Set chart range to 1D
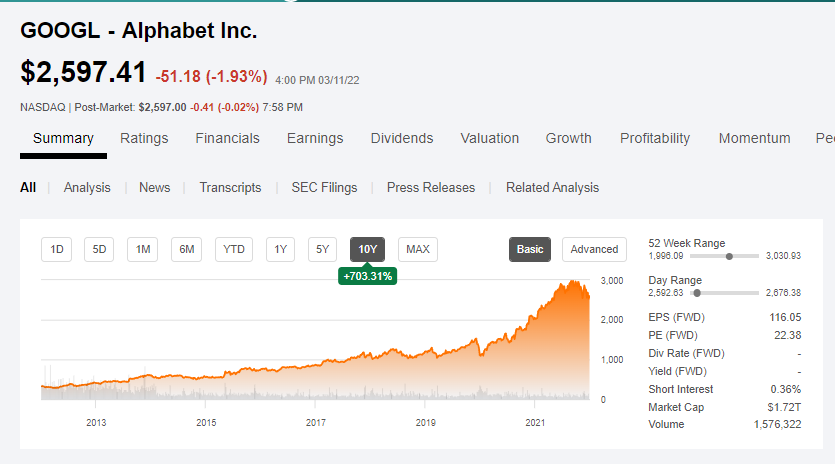The image size is (835, 464). point(56,249)
